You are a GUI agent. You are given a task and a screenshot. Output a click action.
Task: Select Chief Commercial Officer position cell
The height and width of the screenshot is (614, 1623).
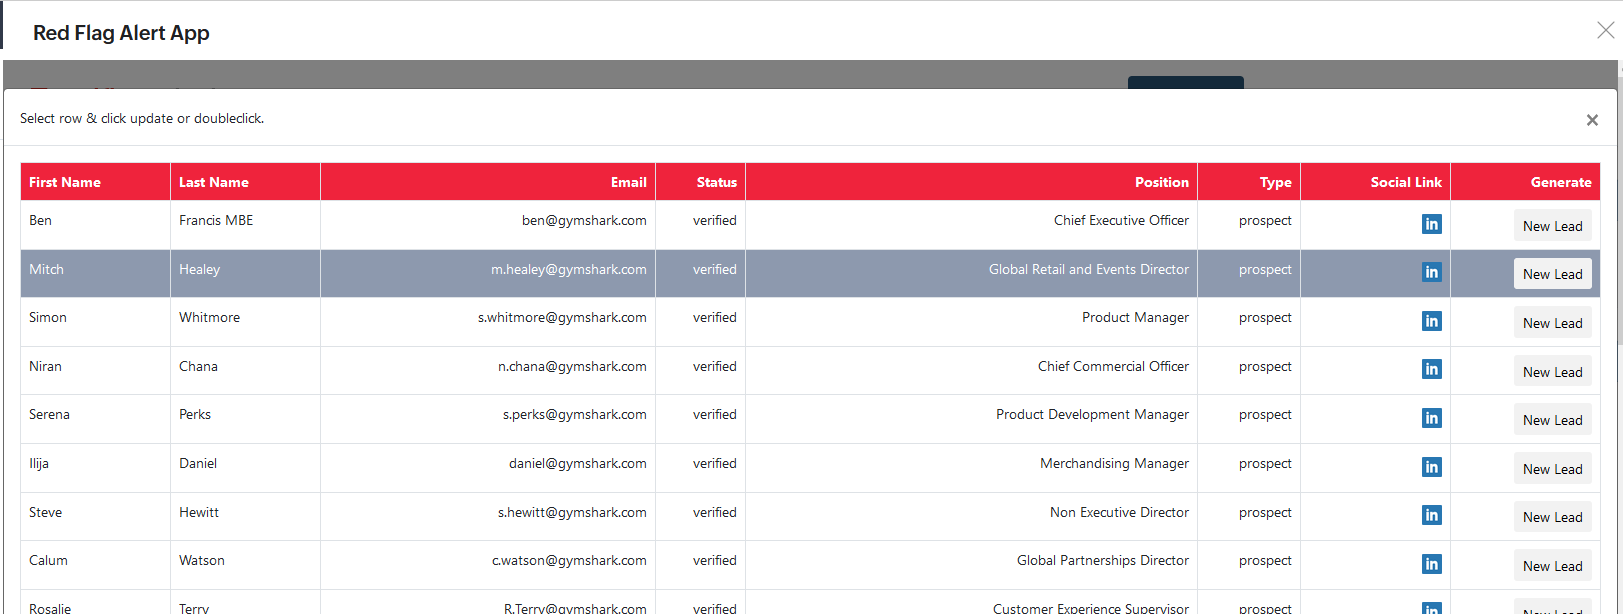pos(971,370)
